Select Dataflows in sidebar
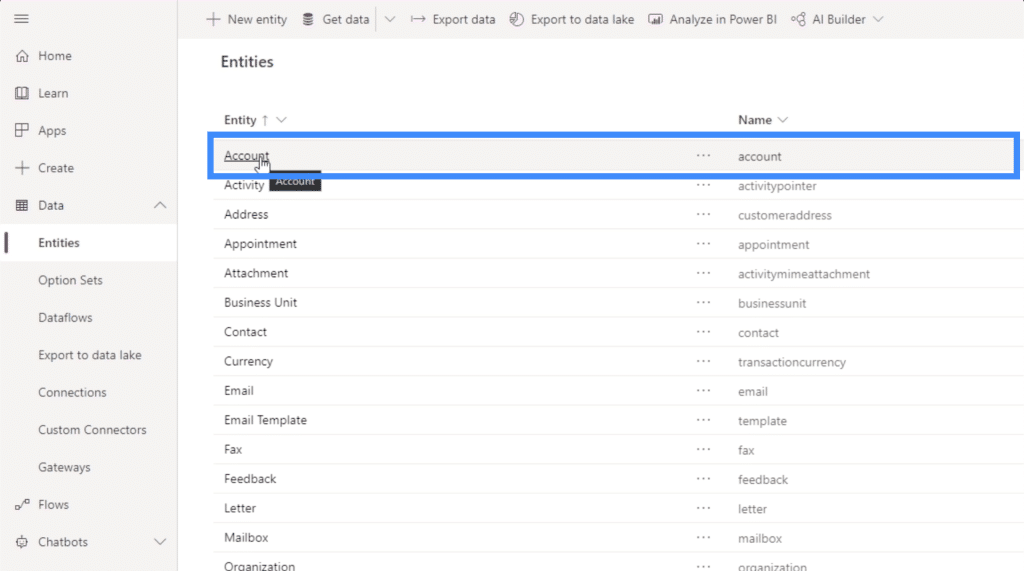The image size is (1024, 571). [65, 318]
